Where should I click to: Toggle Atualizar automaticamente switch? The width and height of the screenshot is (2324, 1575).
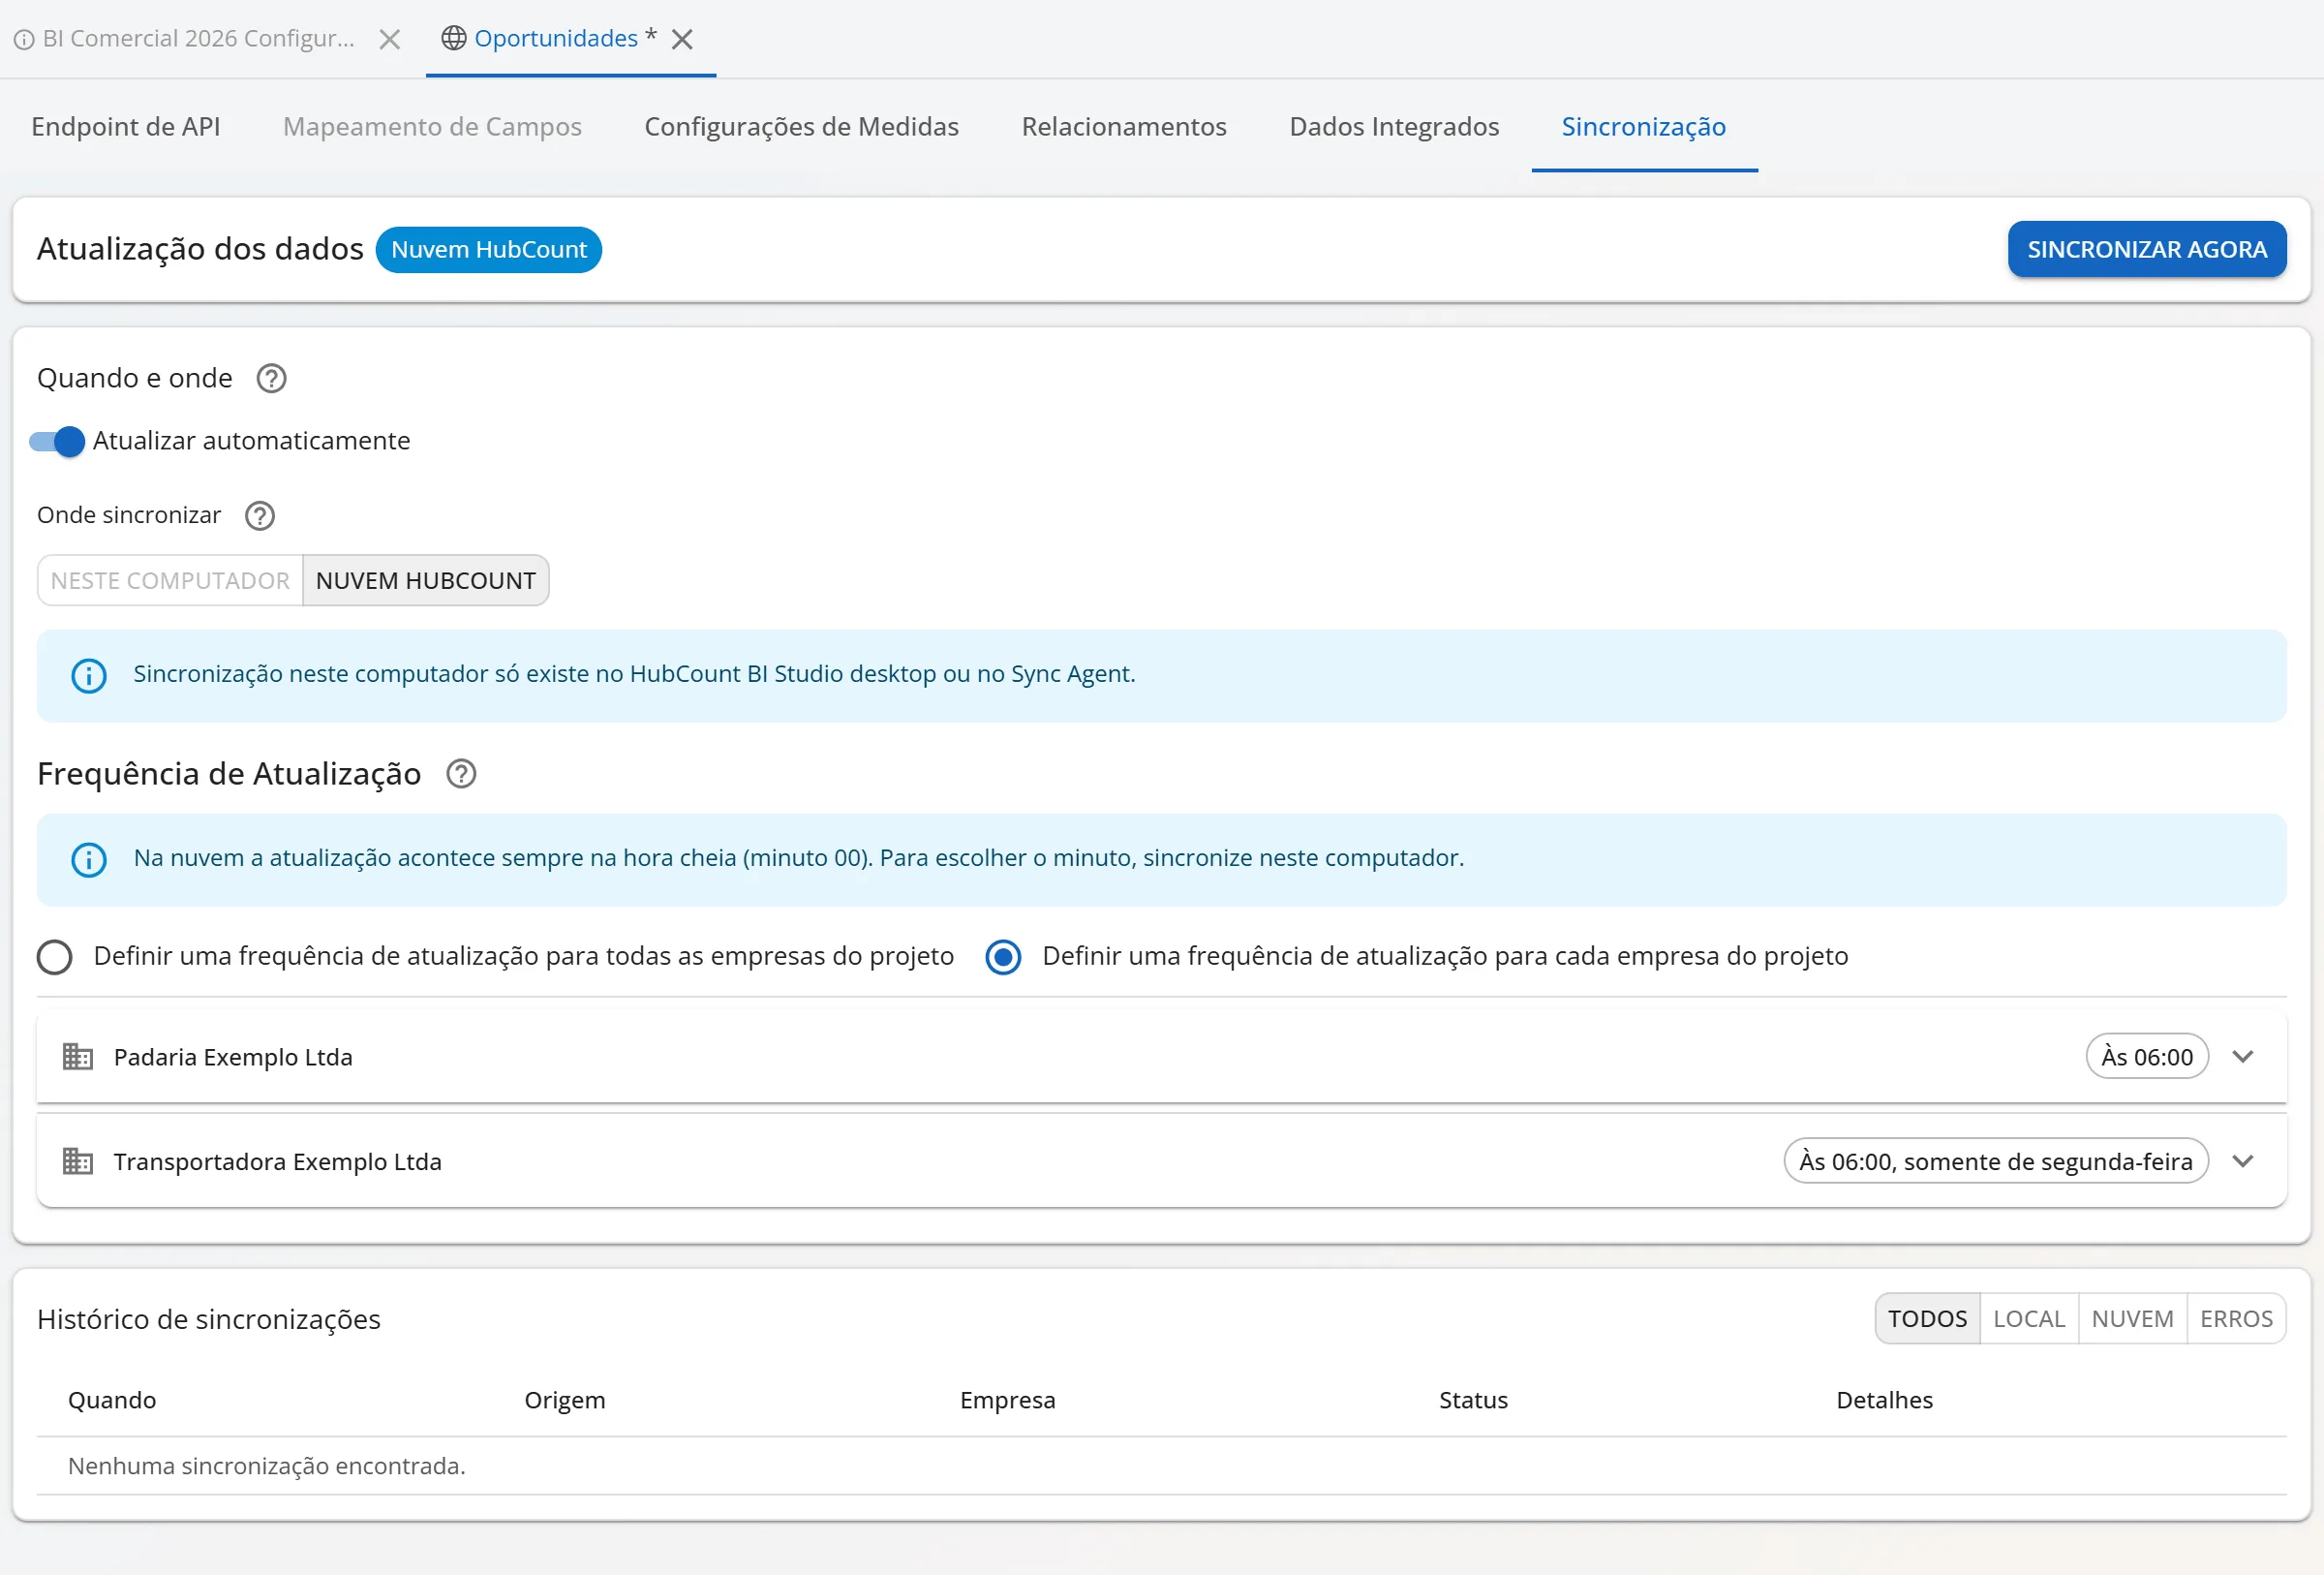click(x=58, y=441)
